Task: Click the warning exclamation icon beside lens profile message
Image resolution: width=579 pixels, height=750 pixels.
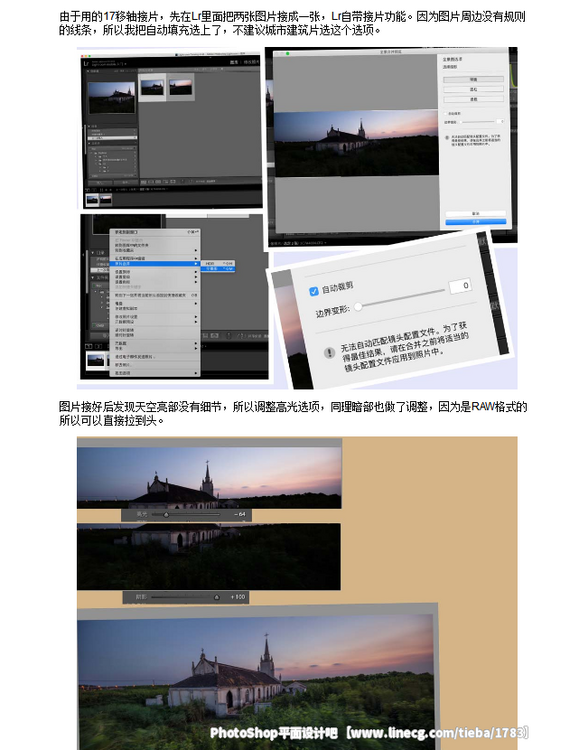Action: point(329,353)
